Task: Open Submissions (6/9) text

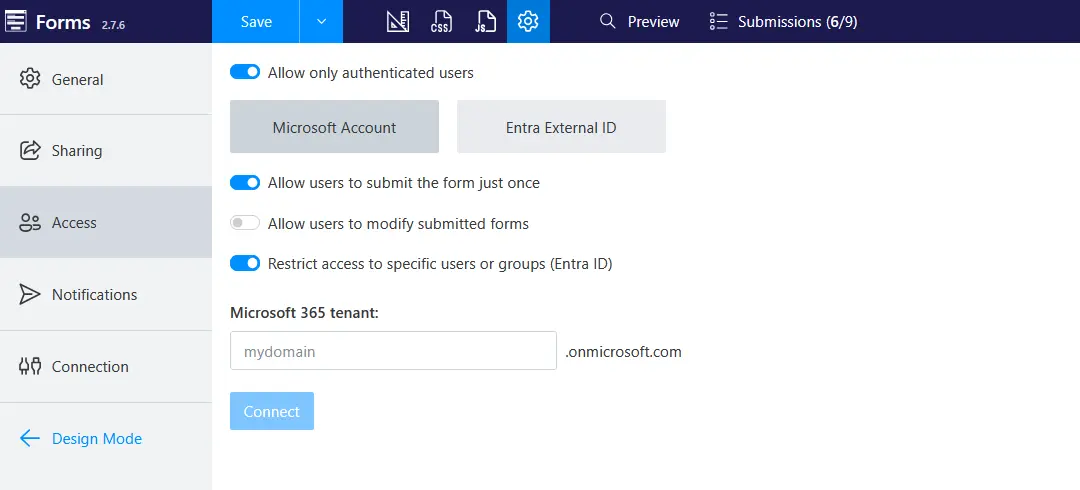Action: click(x=798, y=21)
